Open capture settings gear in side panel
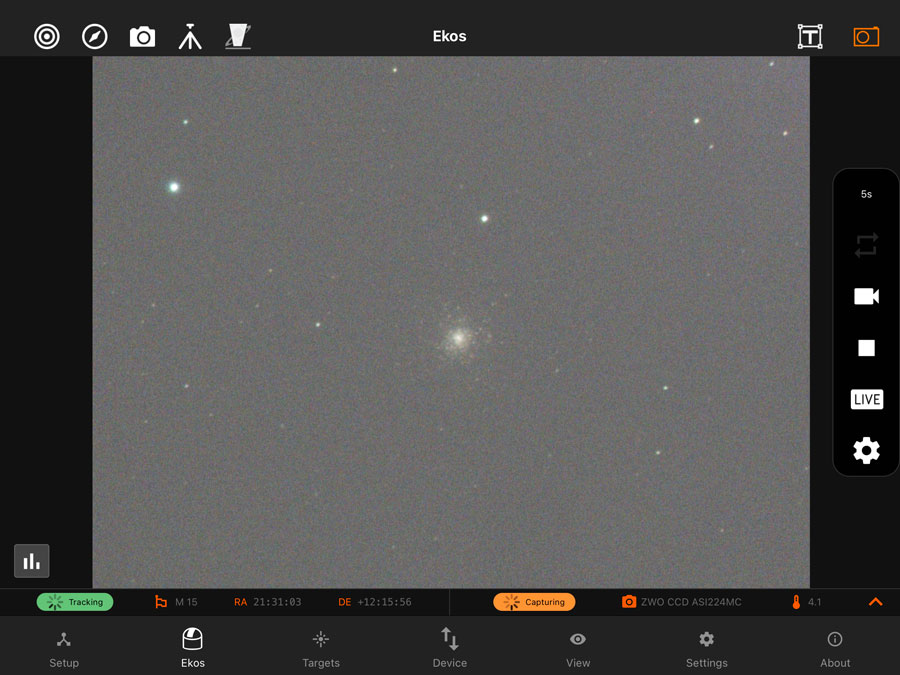The width and height of the screenshot is (900, 675). coord(866,451)
